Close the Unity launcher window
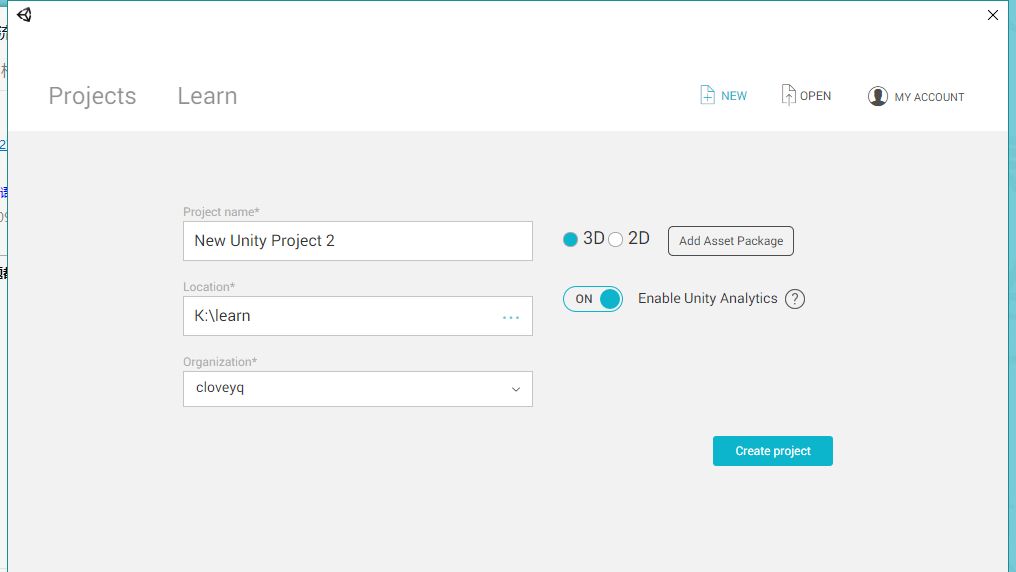Viewport: 1016px width, 572px height. [993, 15]
